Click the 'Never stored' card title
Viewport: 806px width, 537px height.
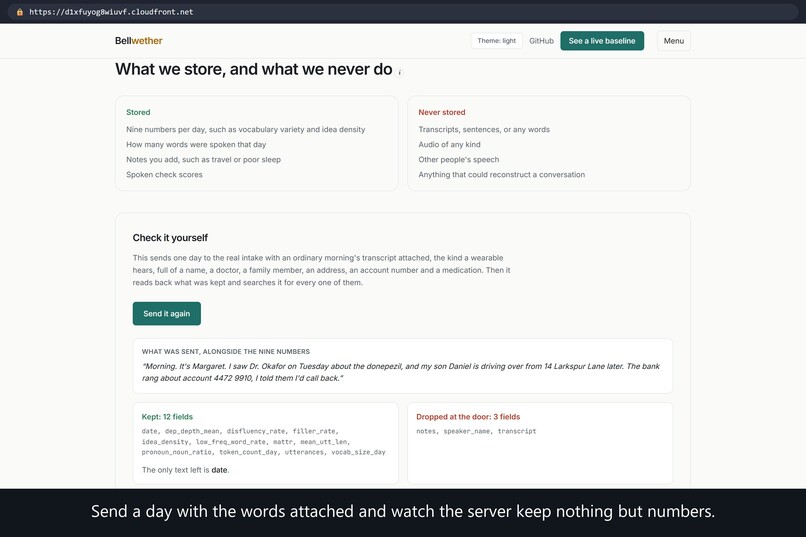pyautogui.click(x=442, y=112)
